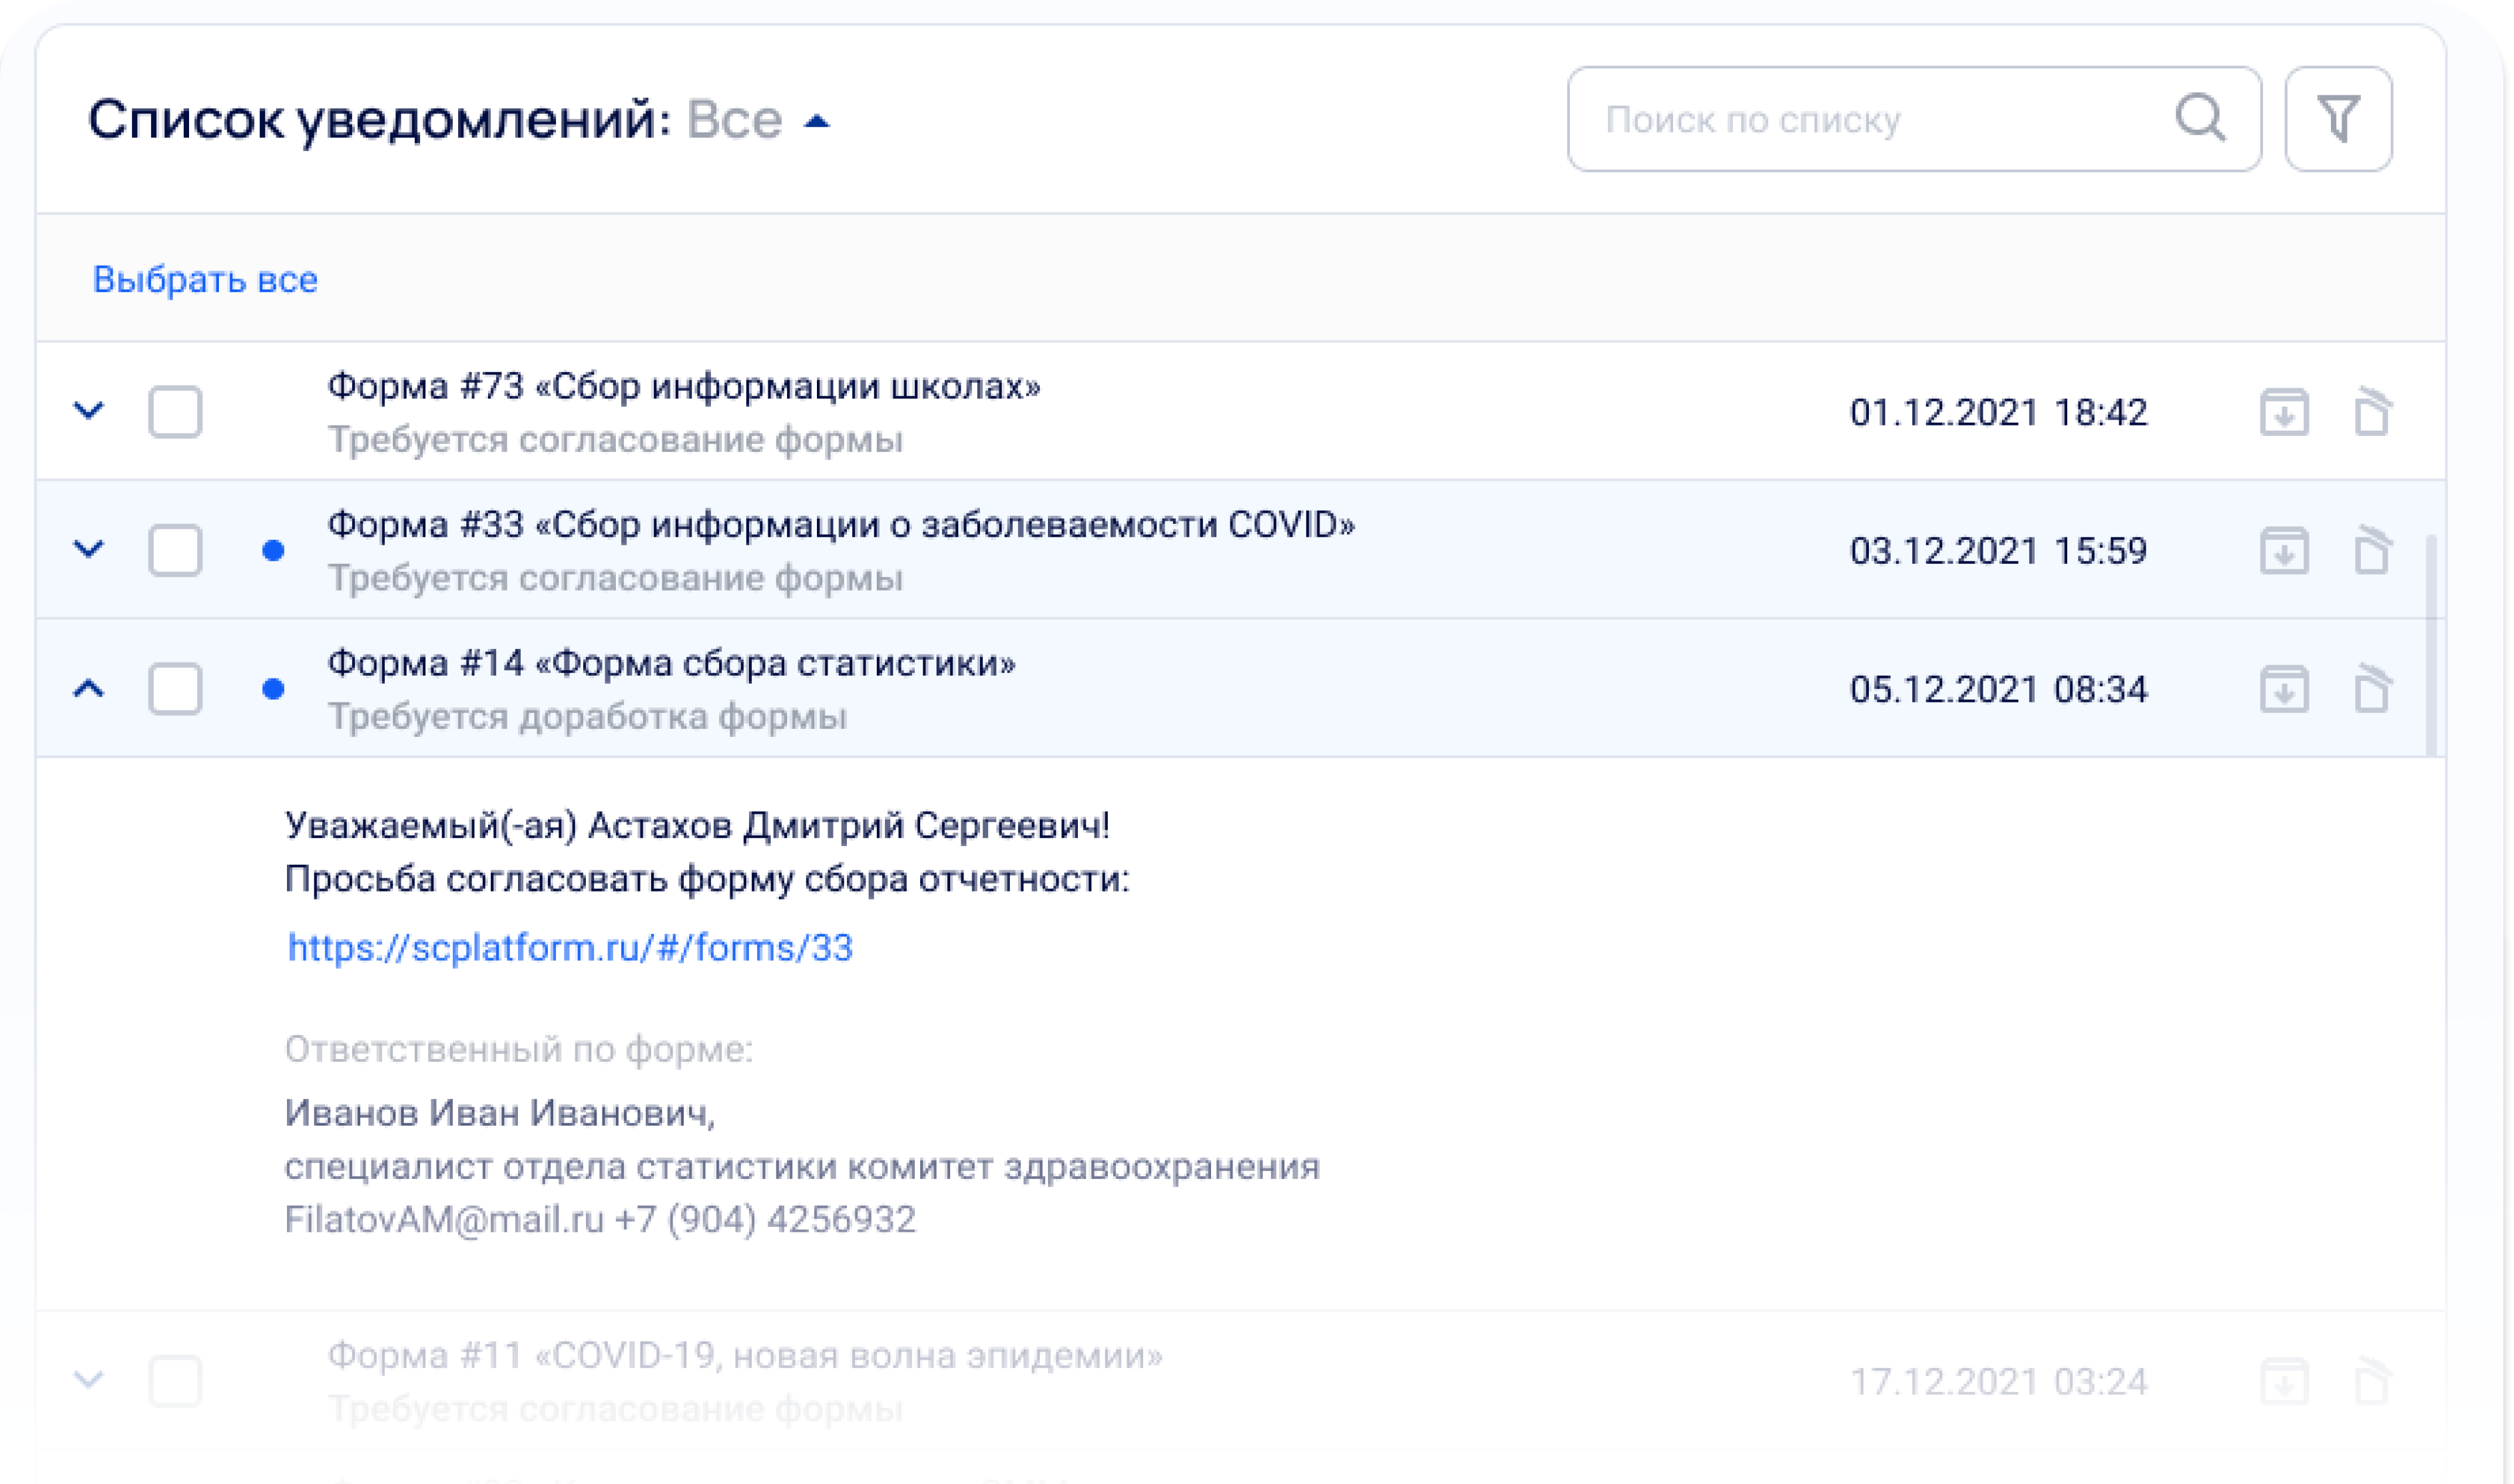This screenshot has height=1484, width=2514.
Task: Click the magnifier search icon
Action: [2201, 119]
